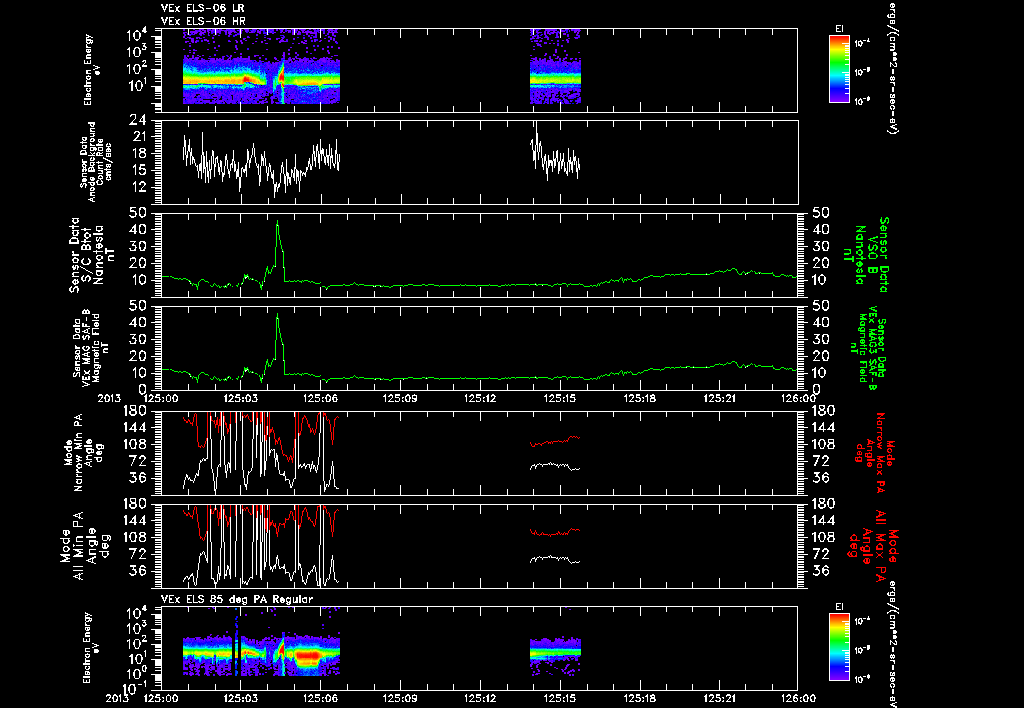Click the red Narrow Max PA trace near 125:15
Screen dimensions: 1024x708
click(x=555, y=441)
